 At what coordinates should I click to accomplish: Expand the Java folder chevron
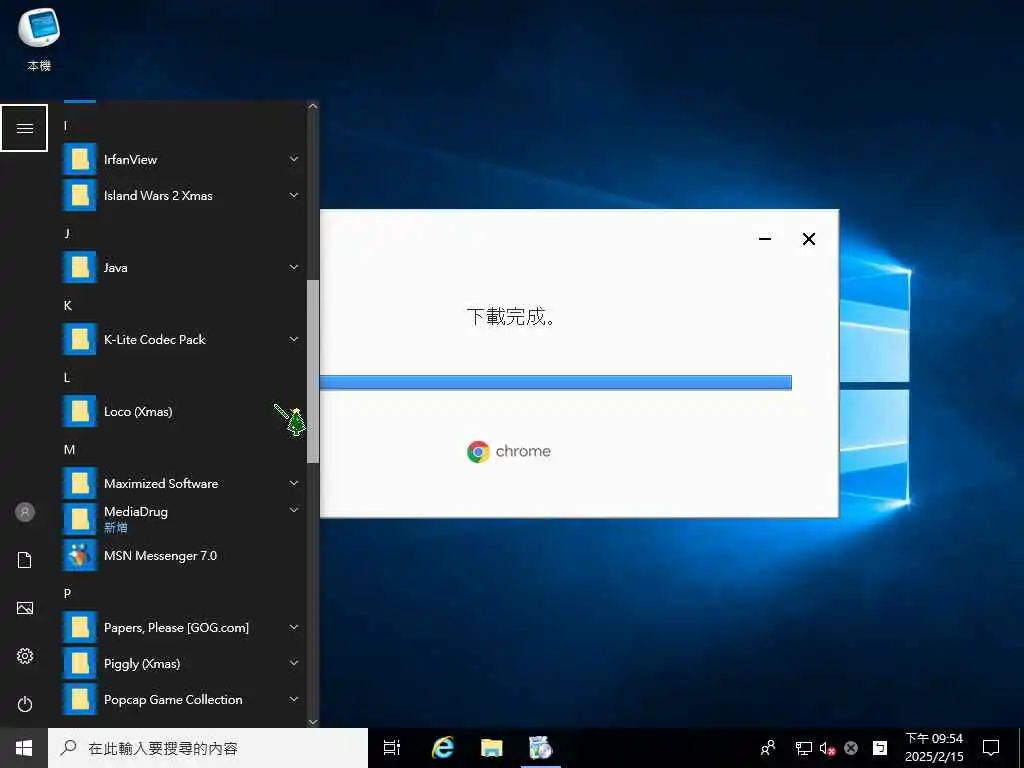point(294,266)
